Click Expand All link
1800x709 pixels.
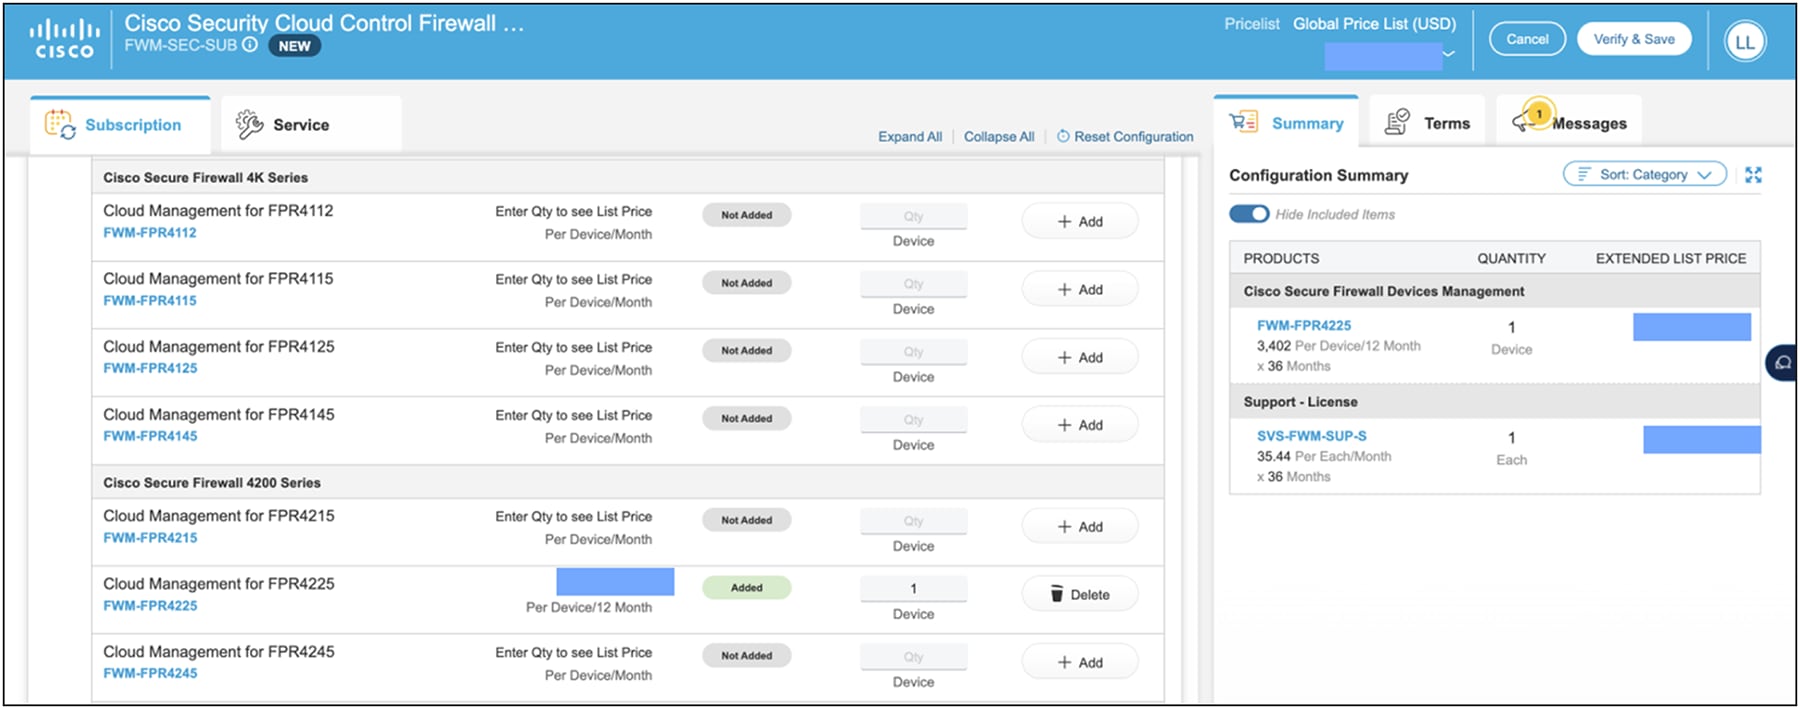[x=910, y=136]
